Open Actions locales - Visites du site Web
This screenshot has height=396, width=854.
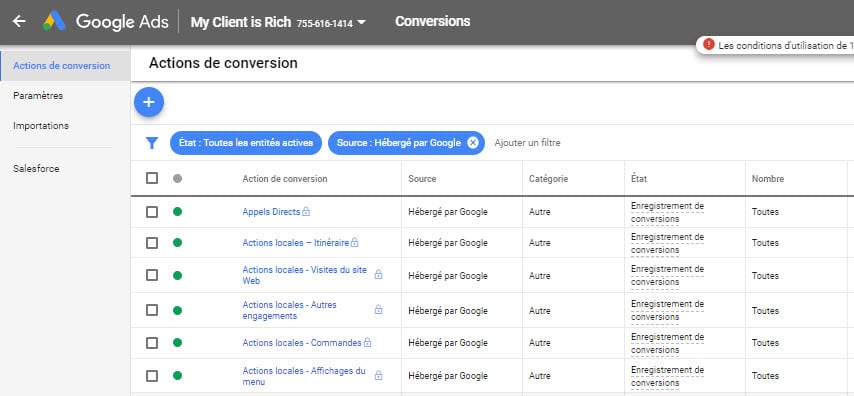[x=304, y=276]
